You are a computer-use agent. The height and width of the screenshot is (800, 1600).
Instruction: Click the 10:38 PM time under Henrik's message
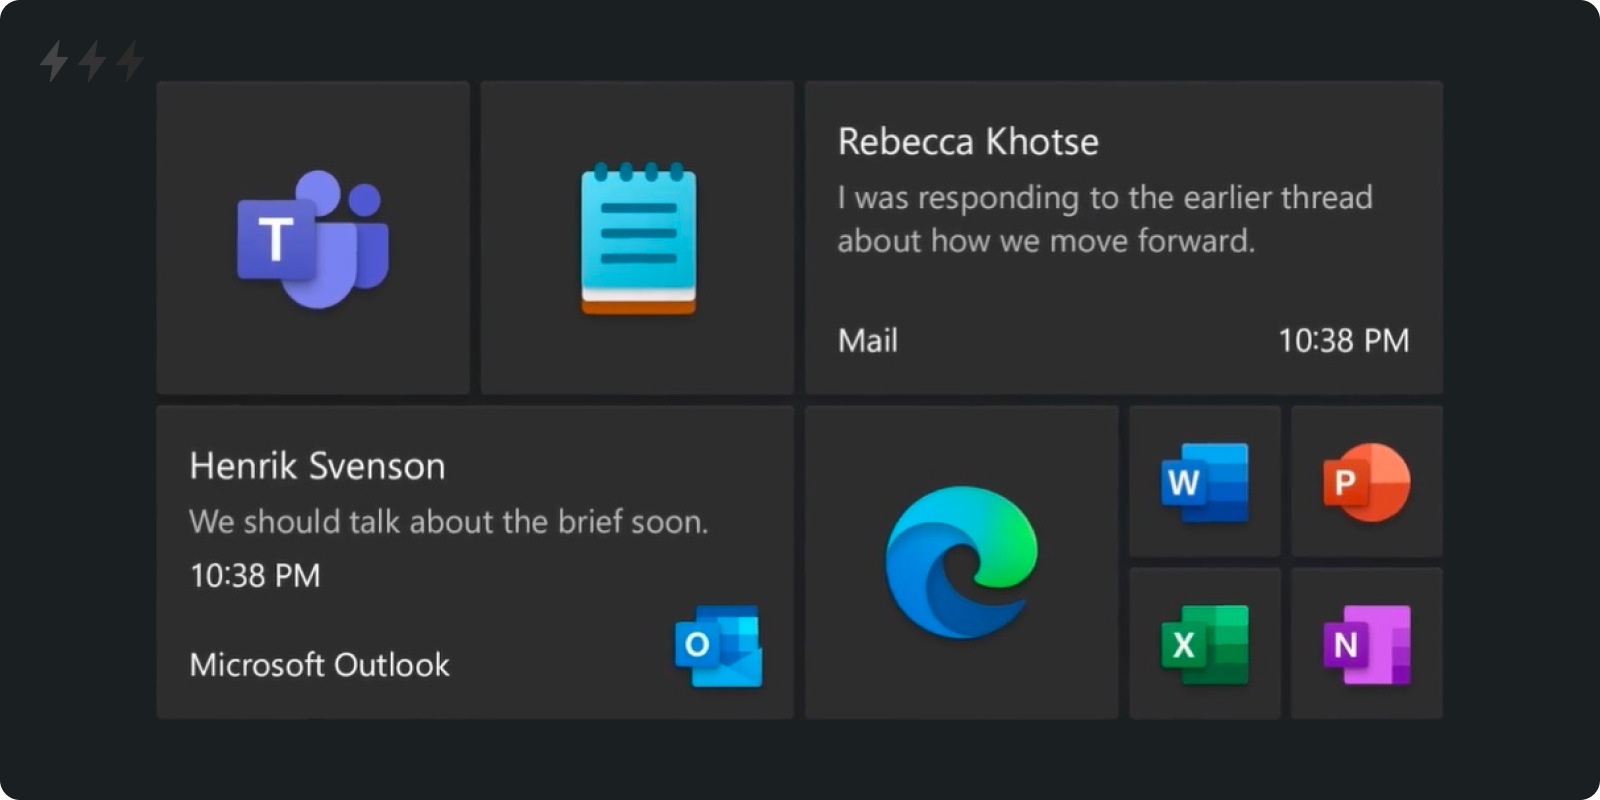tap(255, 576)
